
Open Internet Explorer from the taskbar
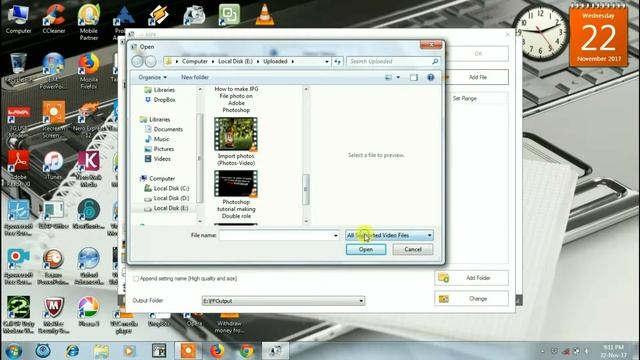(x=72, y=351)
